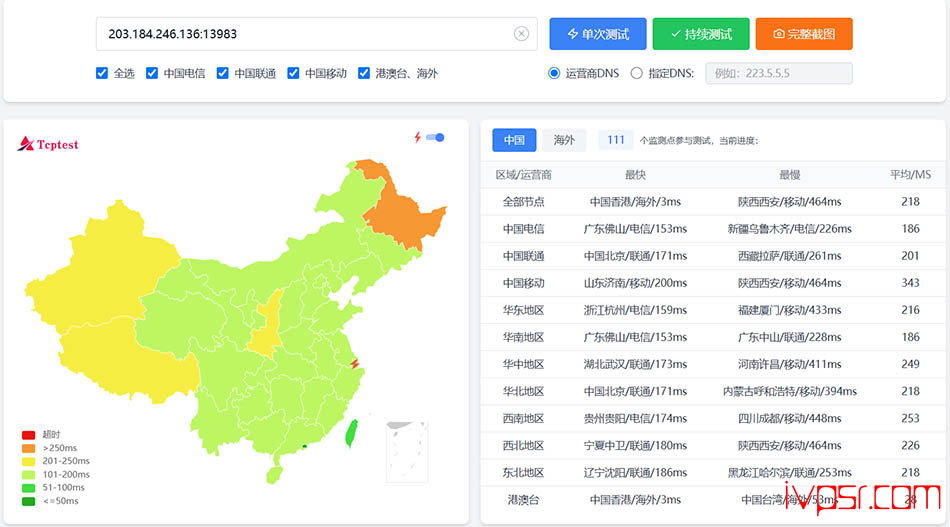The image size is (950, 527).
Task: Click the red 超时 legend swatch
Action: click(x=28, y=435)
